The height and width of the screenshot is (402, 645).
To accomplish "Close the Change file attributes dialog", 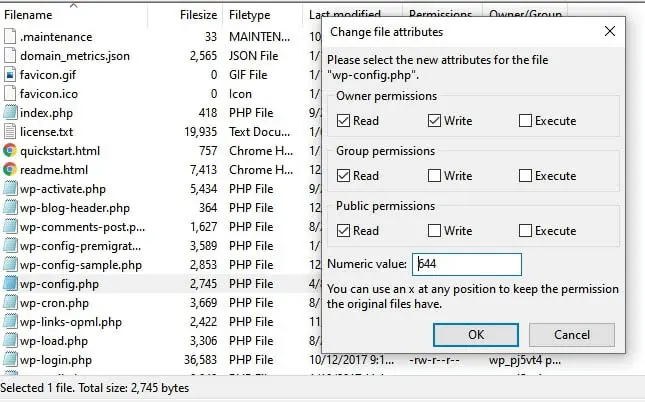I will (x=609, y=32).
